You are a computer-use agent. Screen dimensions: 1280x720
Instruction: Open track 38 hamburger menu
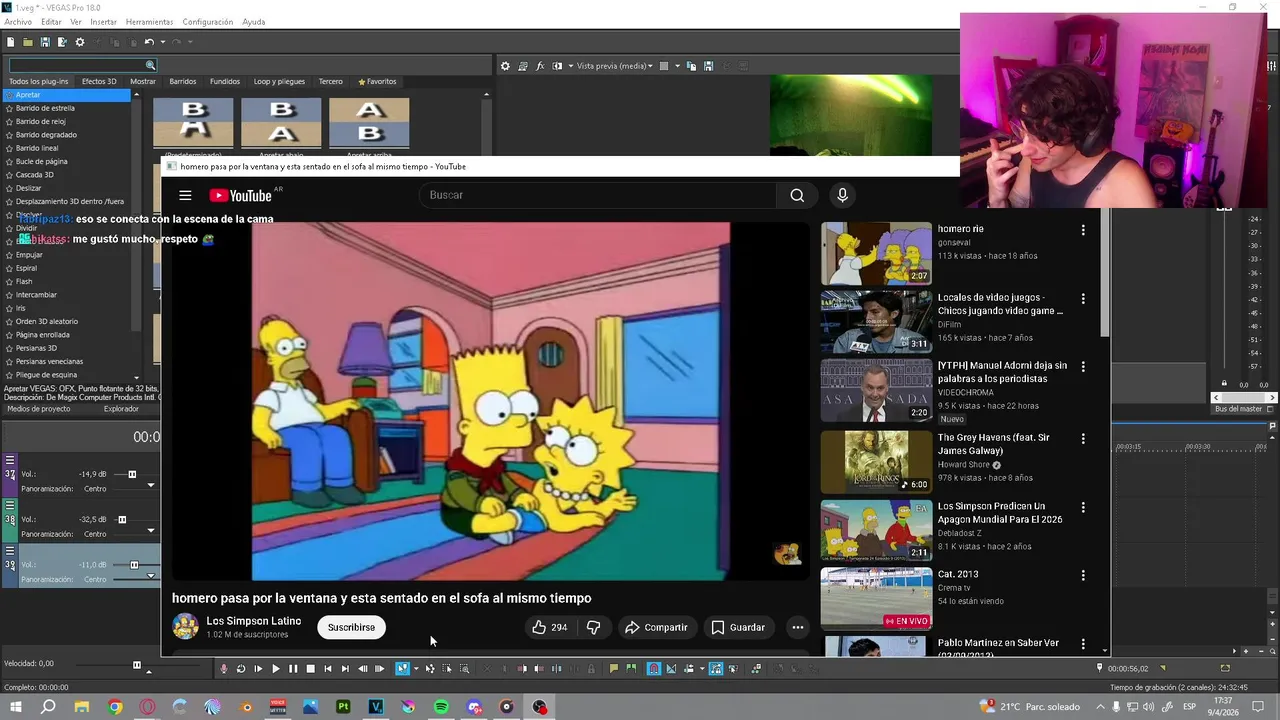click(10, 506)
